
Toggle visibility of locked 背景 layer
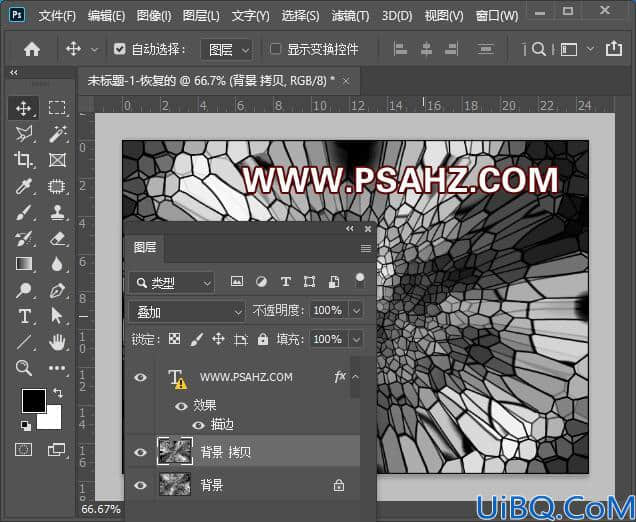pyautogui.click(x=140, y=485)
